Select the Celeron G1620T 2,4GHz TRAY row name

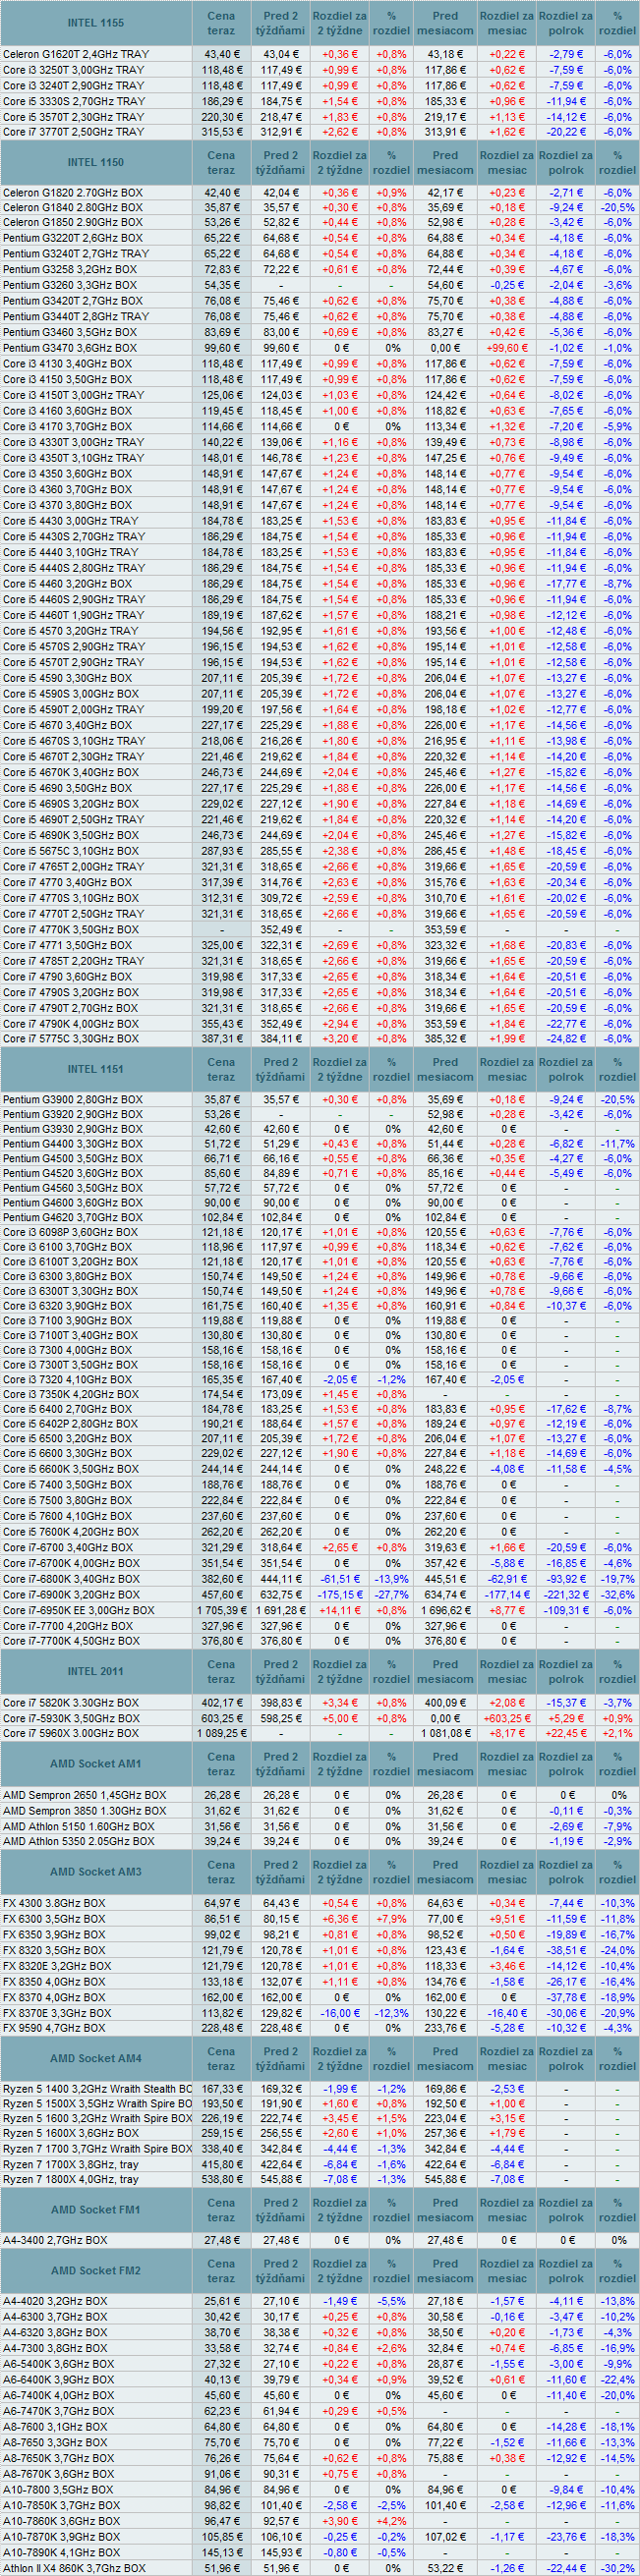(76, 54)
